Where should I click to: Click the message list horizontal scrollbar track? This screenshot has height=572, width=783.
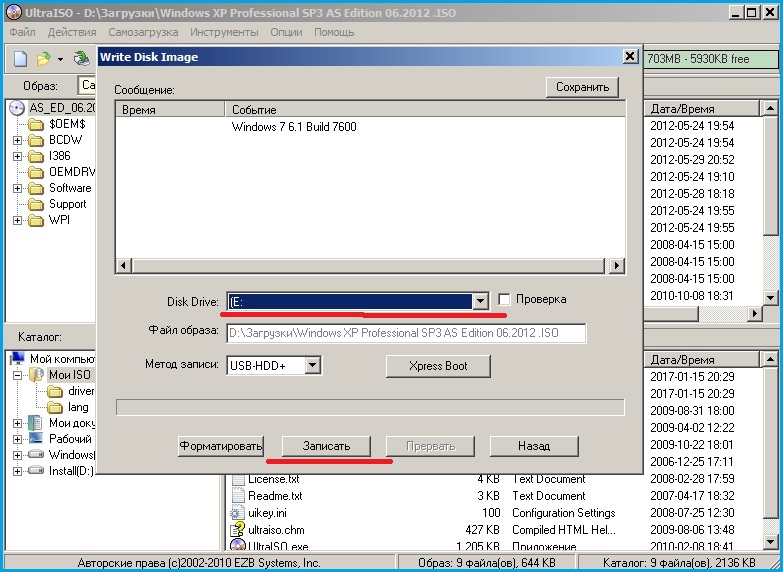368,265
